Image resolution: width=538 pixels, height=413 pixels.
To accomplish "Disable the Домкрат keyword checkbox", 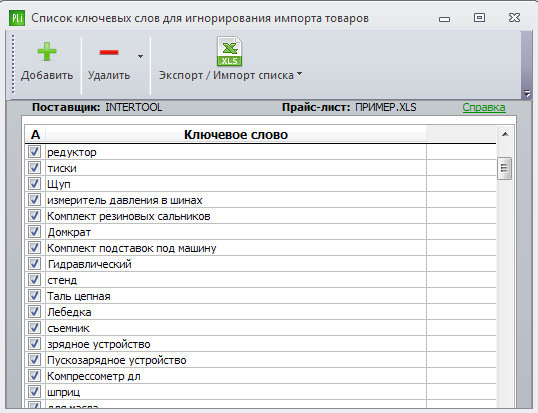I will (x=34, y=232).
